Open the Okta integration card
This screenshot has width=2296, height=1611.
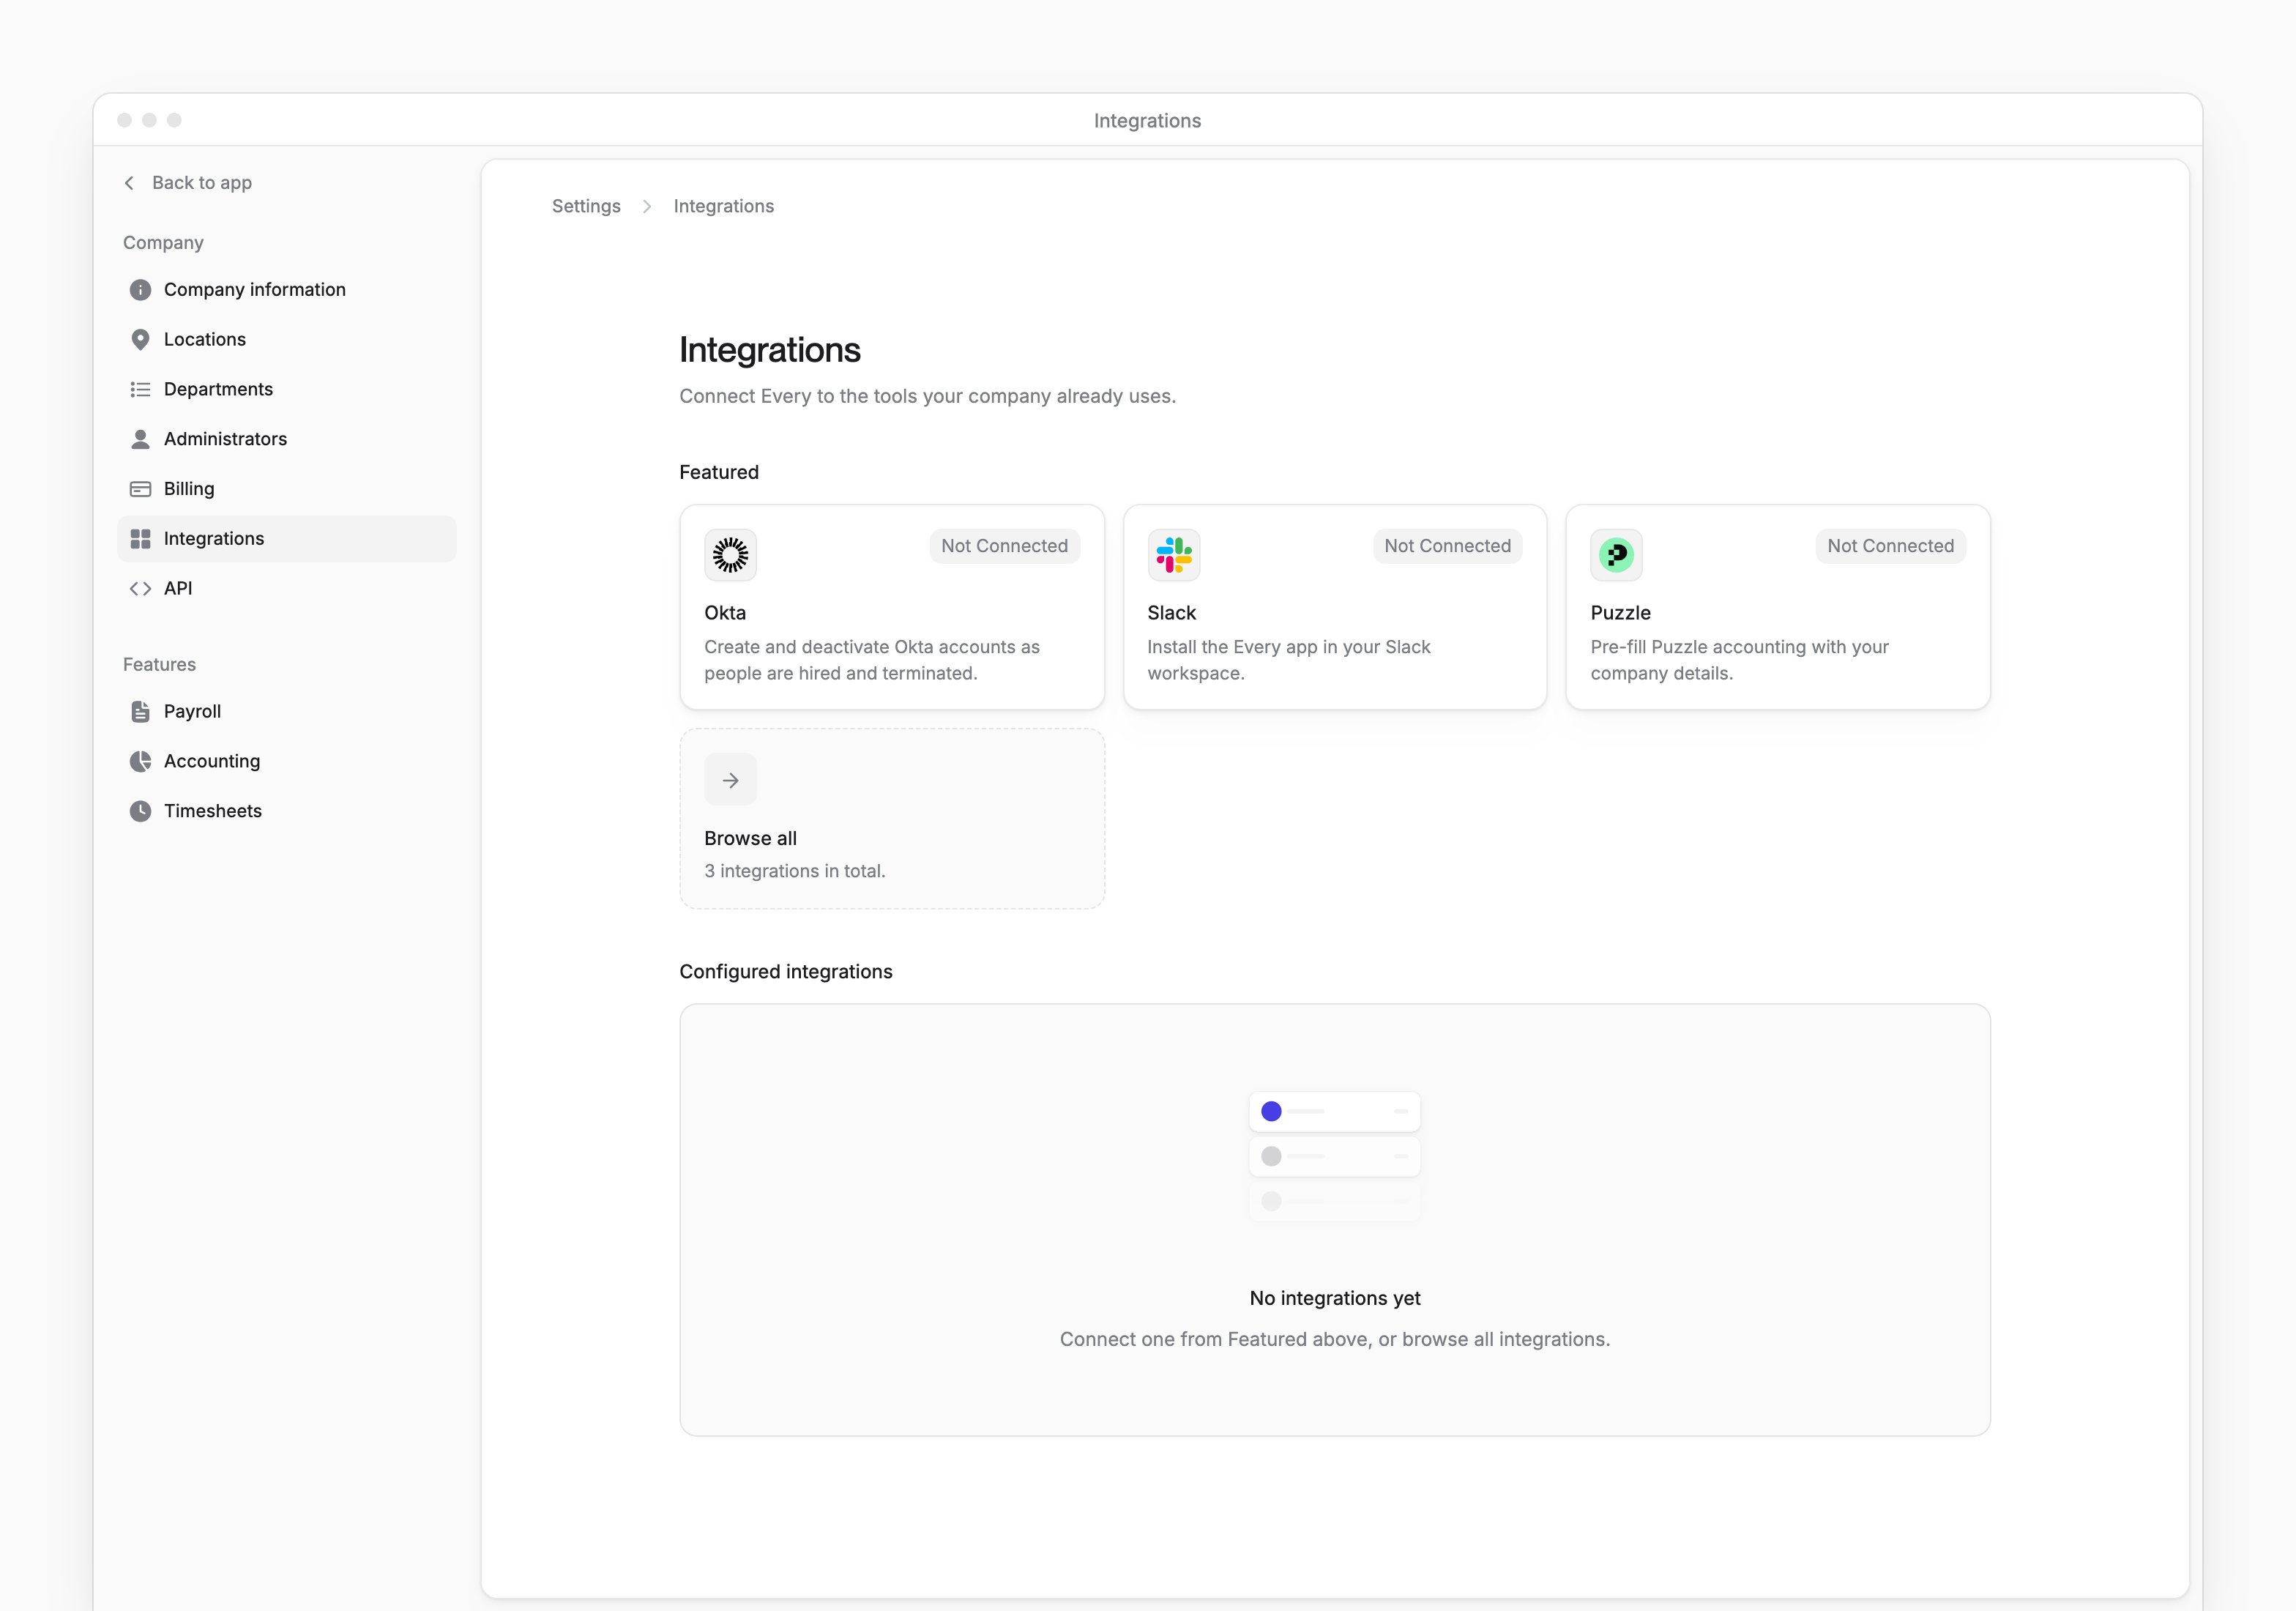(x=892, y=608)
